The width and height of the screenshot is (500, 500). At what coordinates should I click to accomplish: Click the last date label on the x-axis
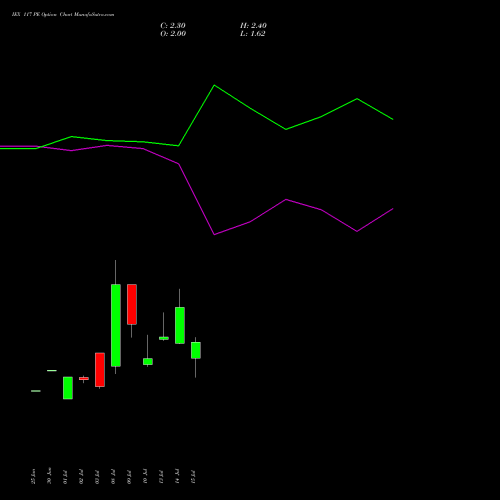[x=193, y=477]
